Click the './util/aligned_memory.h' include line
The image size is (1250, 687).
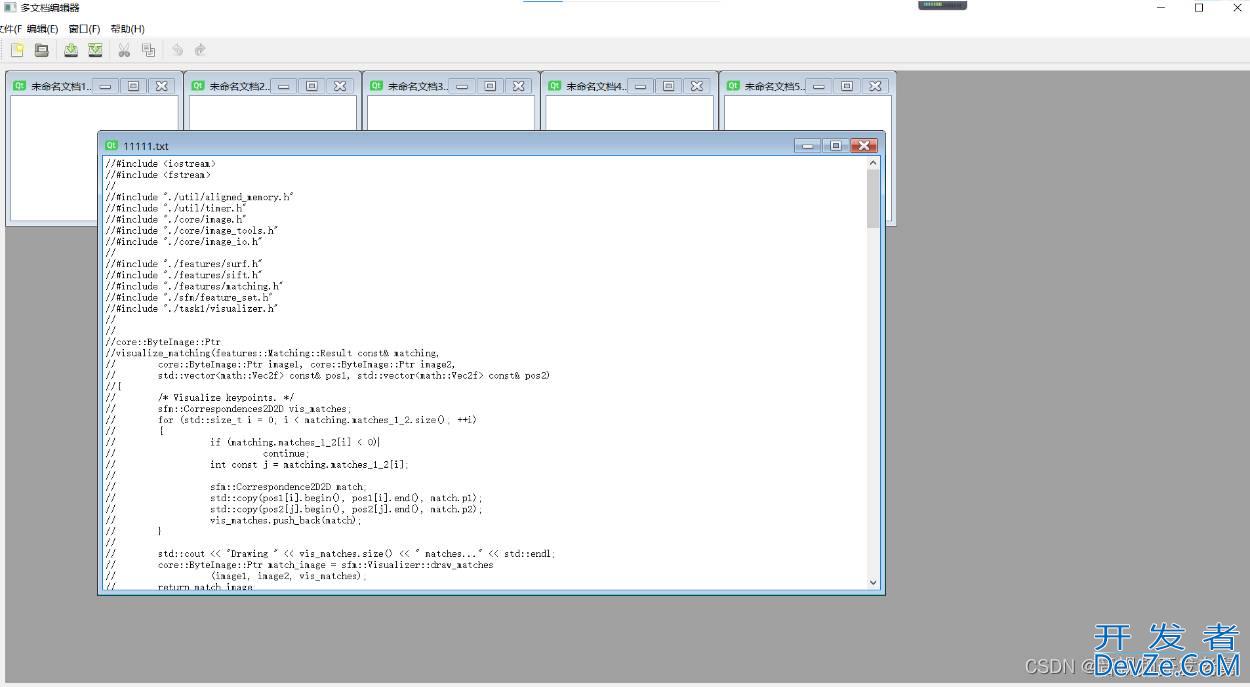199,197
